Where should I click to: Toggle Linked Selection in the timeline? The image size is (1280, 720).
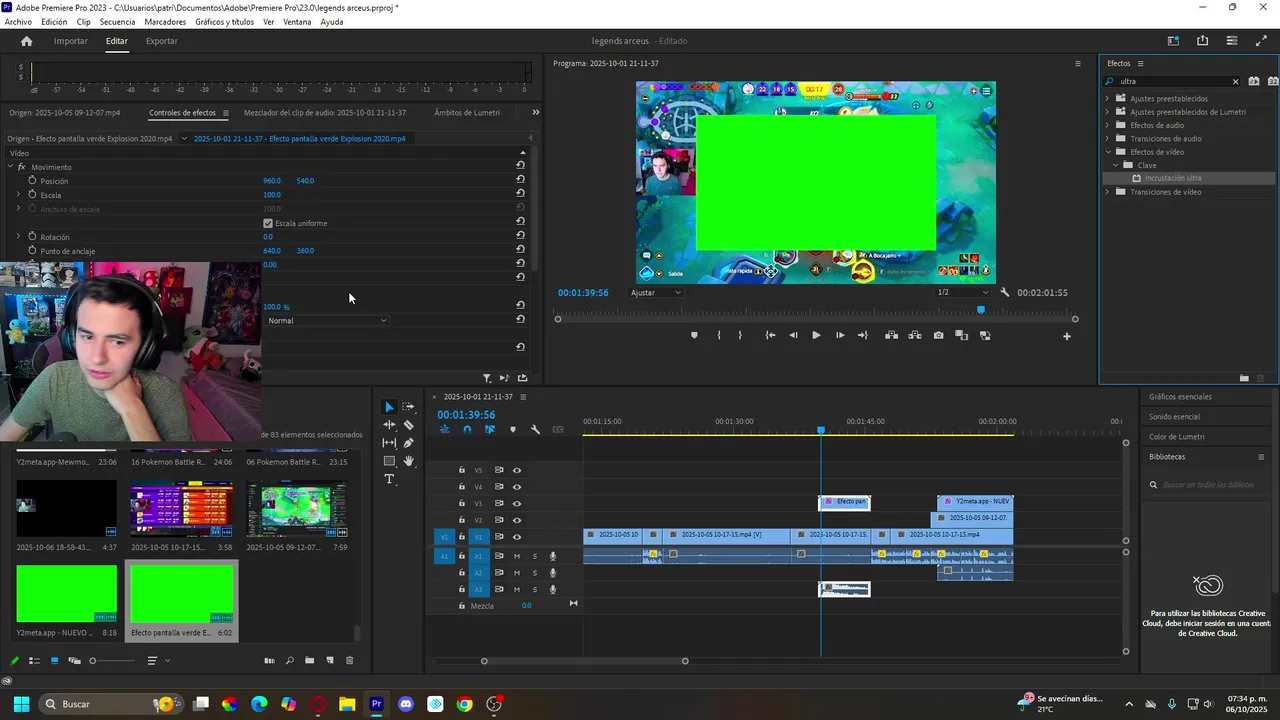click(x=489, y=430)
